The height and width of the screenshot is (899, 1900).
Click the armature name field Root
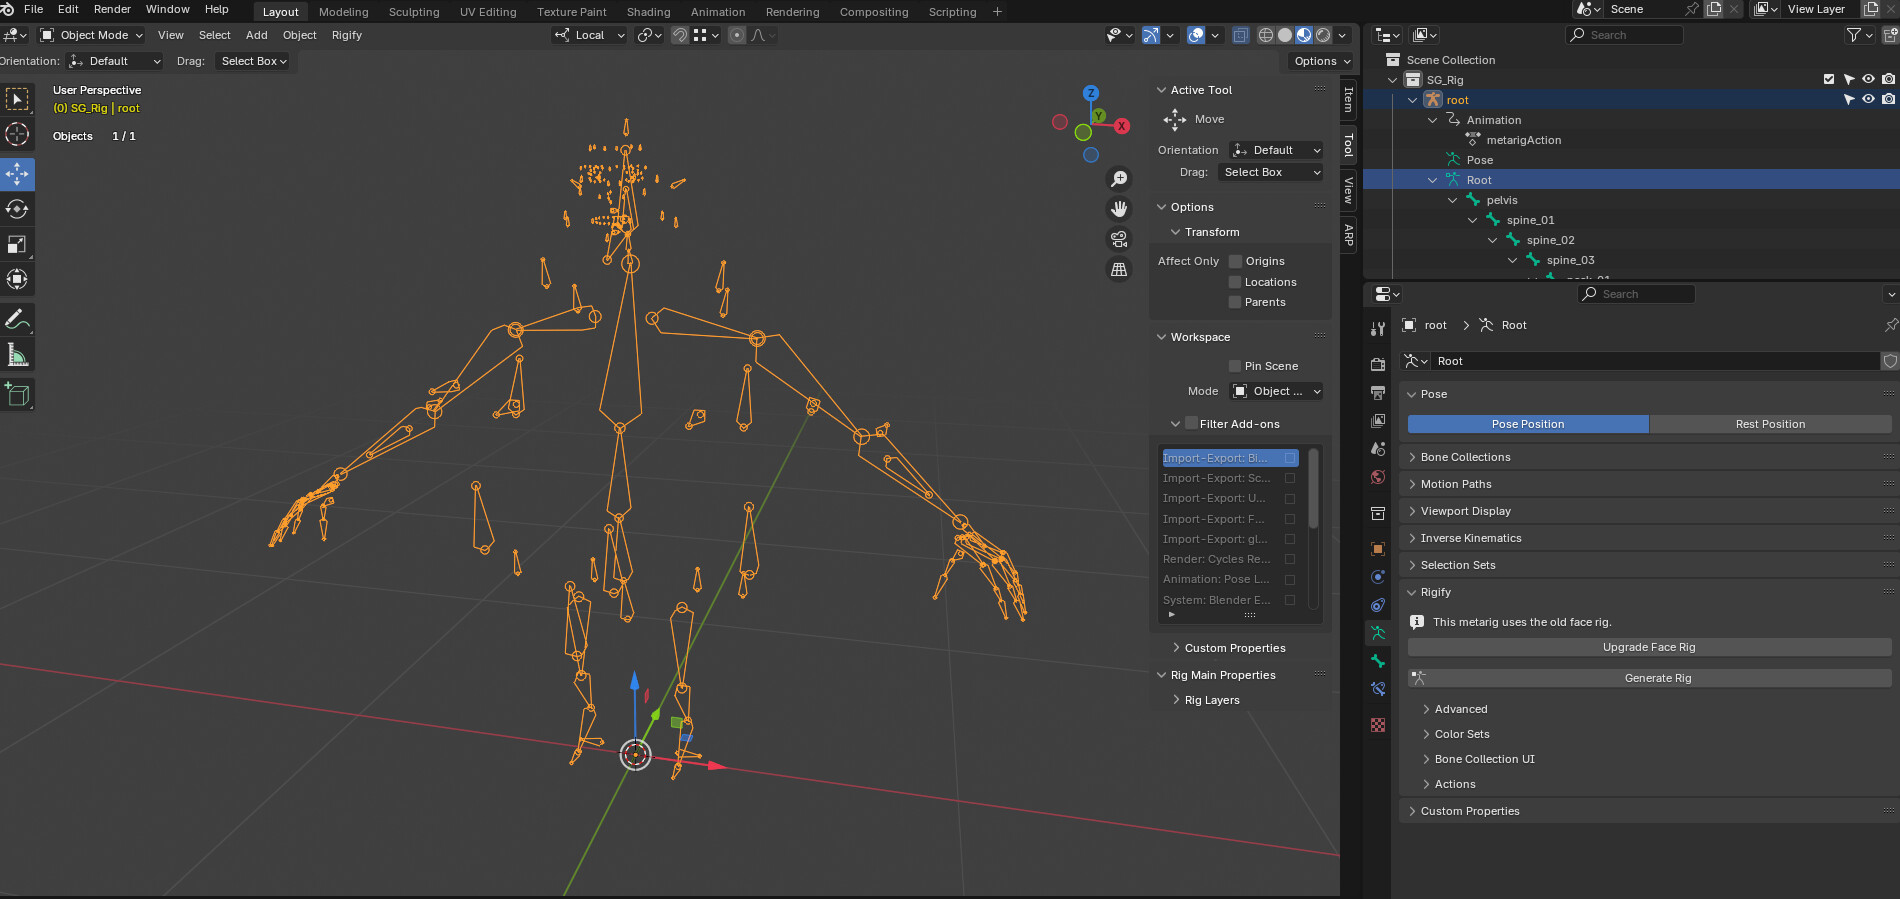pyautogui.click(x=1655, y=361)
